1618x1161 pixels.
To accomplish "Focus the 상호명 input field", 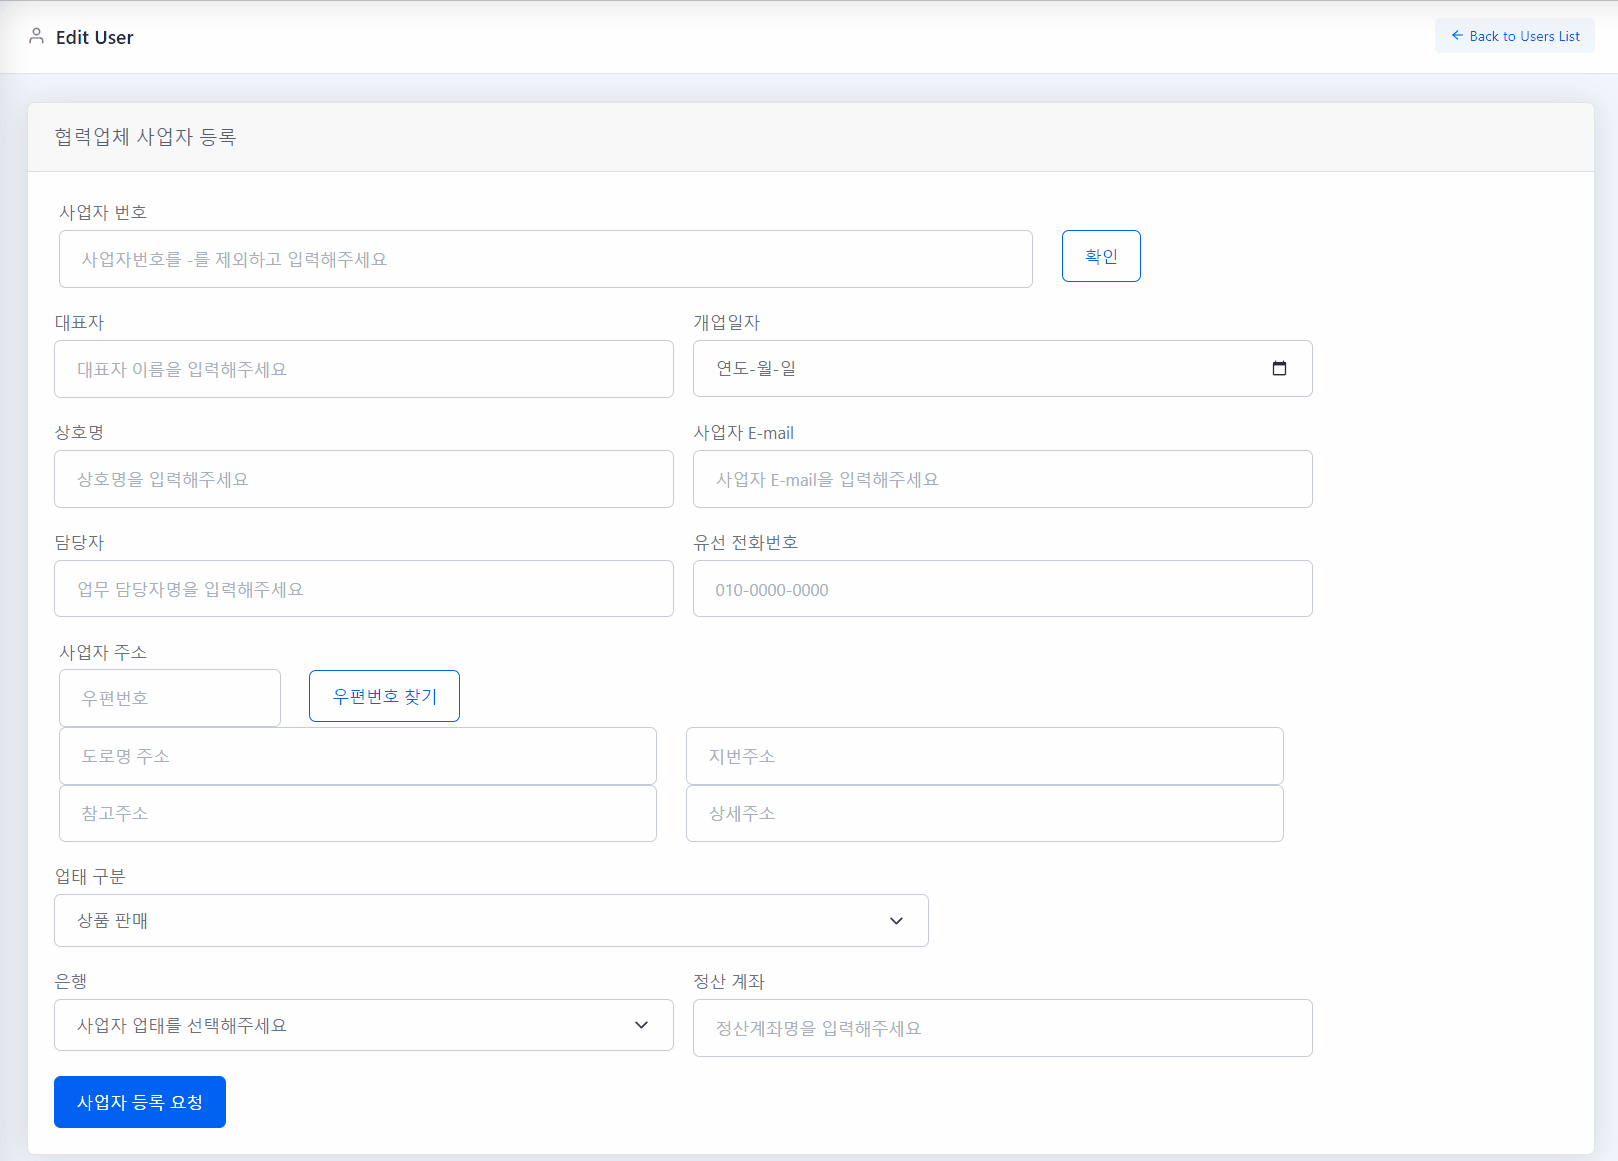I will [x=364, y=479].
